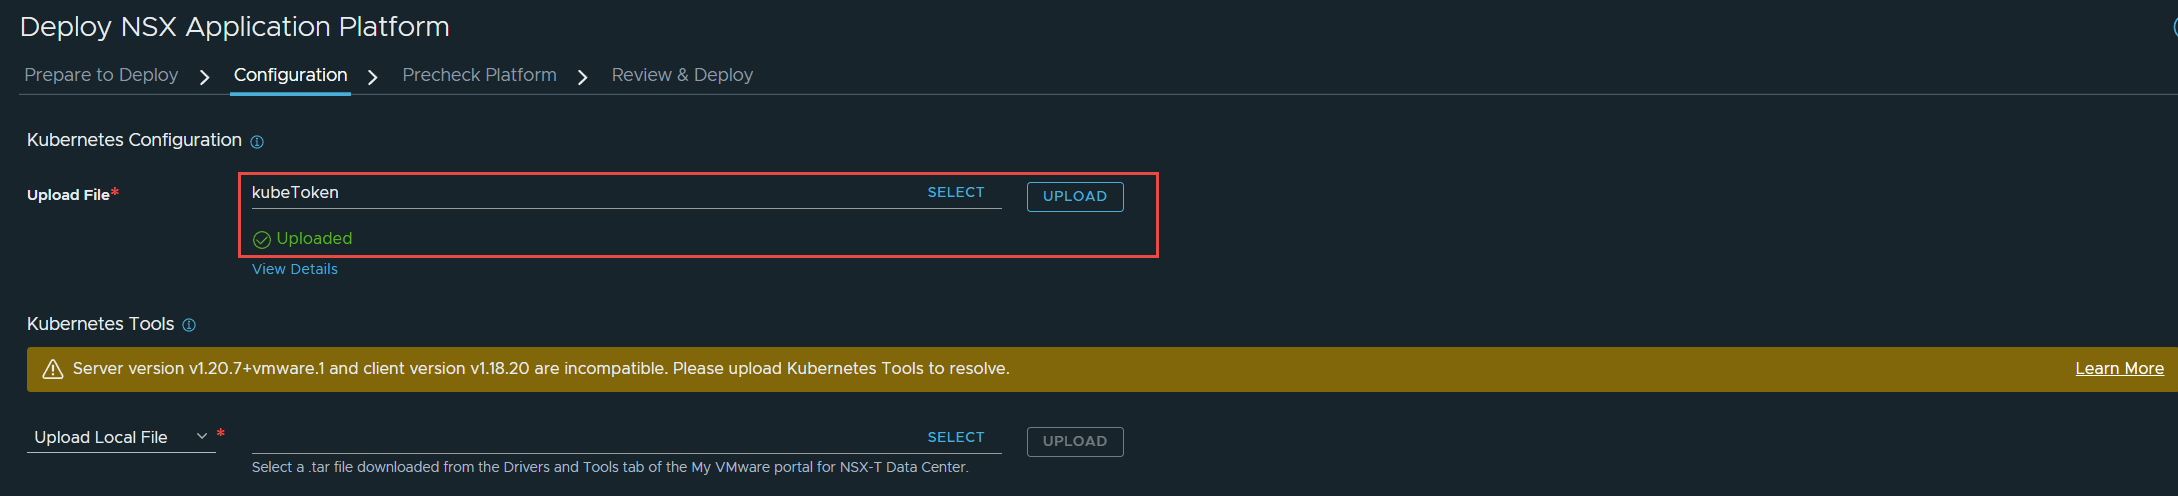Go to Prepare to Deploy step
The width and height of the screenshot is (2178, 496).
pyautogui.click(x=101, y=75)
